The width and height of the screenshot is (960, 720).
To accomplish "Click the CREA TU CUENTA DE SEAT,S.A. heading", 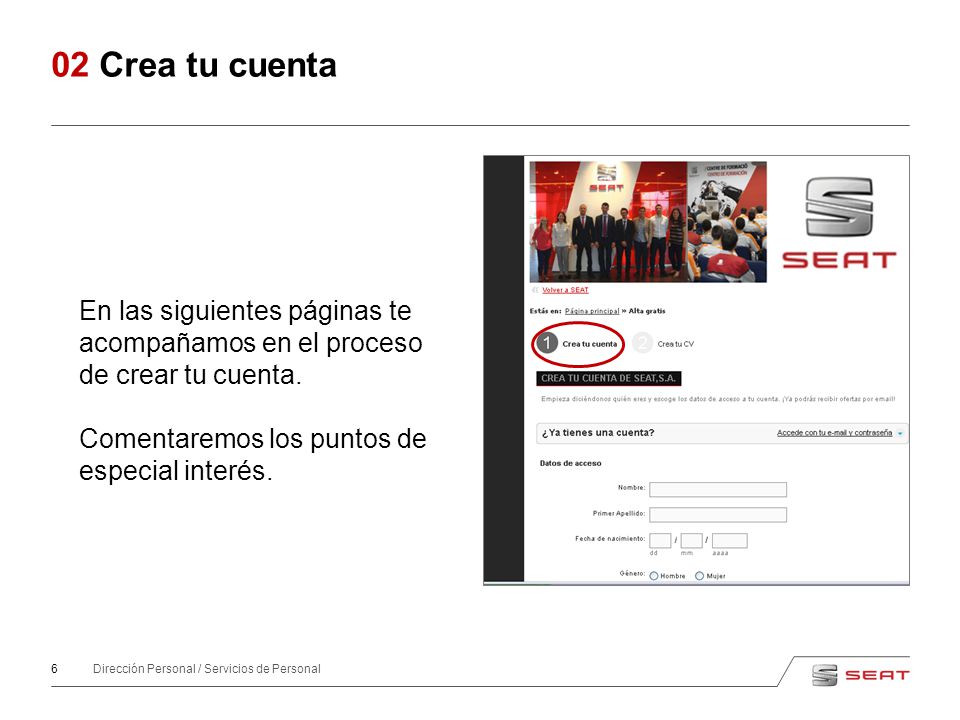I will pyautogui.click(x=609, y=378).
